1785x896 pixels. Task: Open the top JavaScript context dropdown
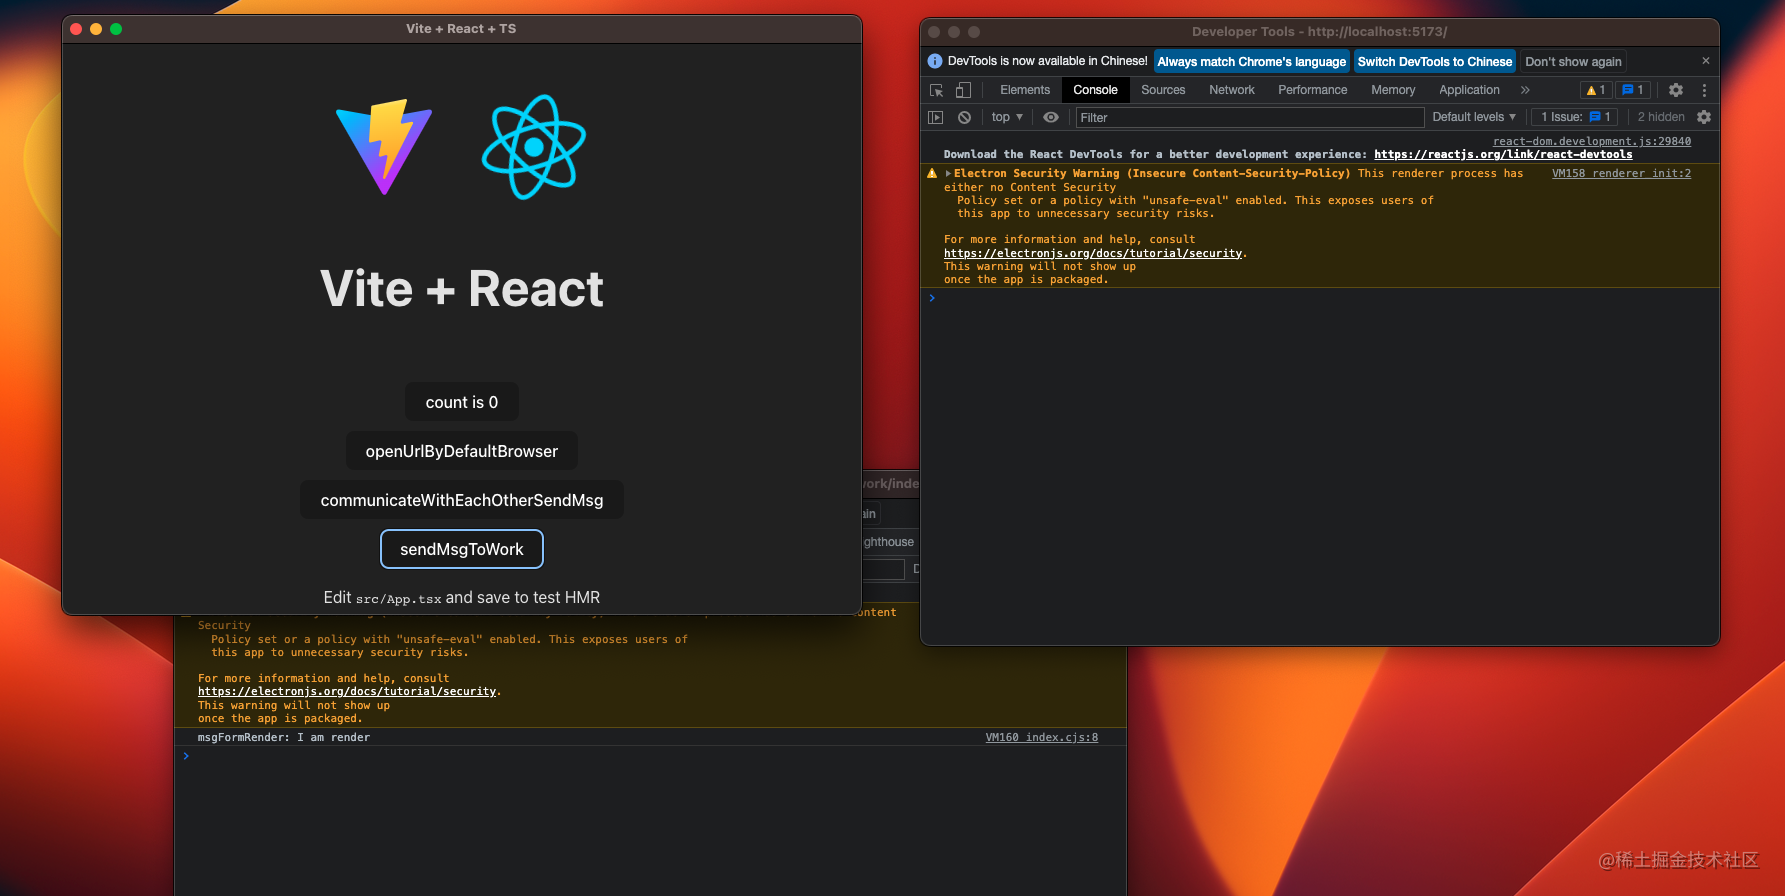pos(1007,117)
